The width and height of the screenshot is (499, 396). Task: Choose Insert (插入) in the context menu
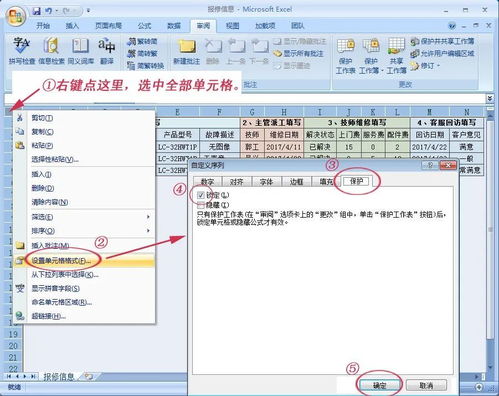(x=84, y=174)
